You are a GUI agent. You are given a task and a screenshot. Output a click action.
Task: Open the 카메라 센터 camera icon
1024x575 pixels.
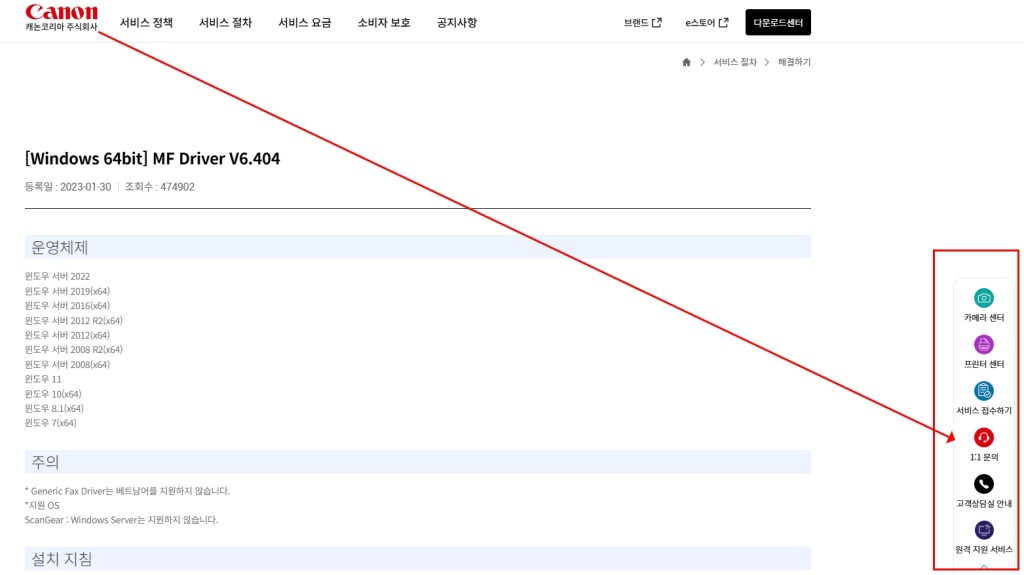984,298
